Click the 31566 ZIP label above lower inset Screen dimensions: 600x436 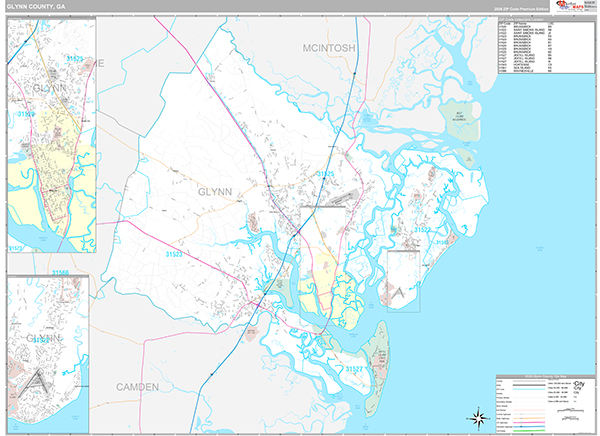(x=60, y=272)
